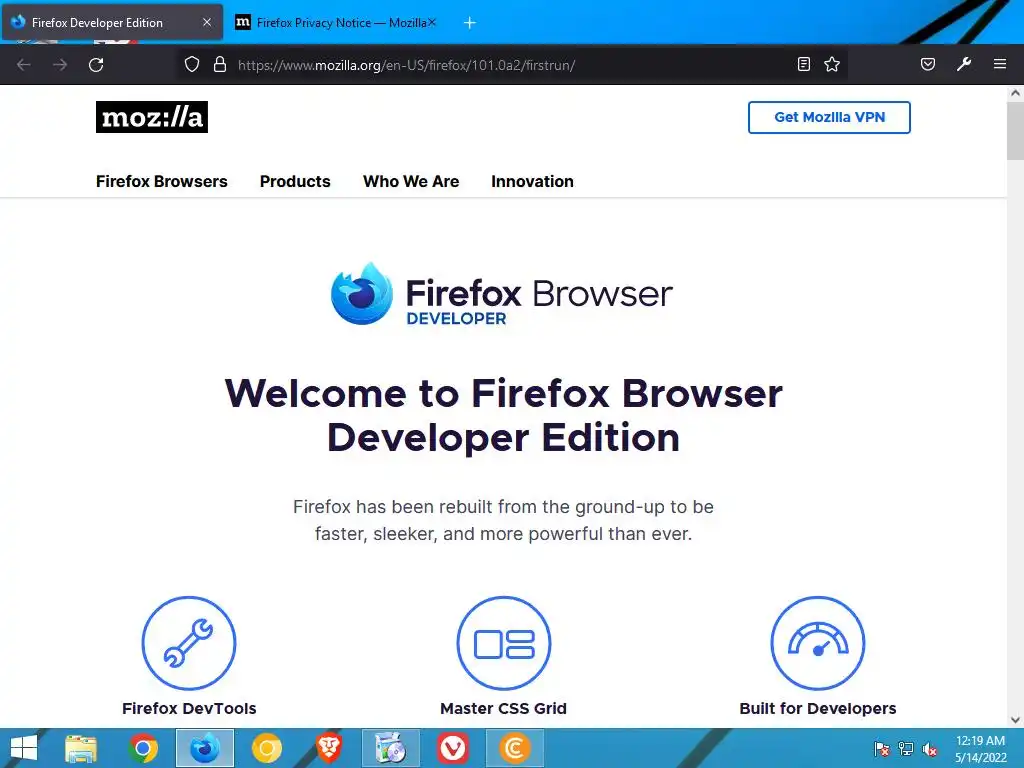Reload the current page
This screenshot has height=768, width=1024.
pos(96,65)
